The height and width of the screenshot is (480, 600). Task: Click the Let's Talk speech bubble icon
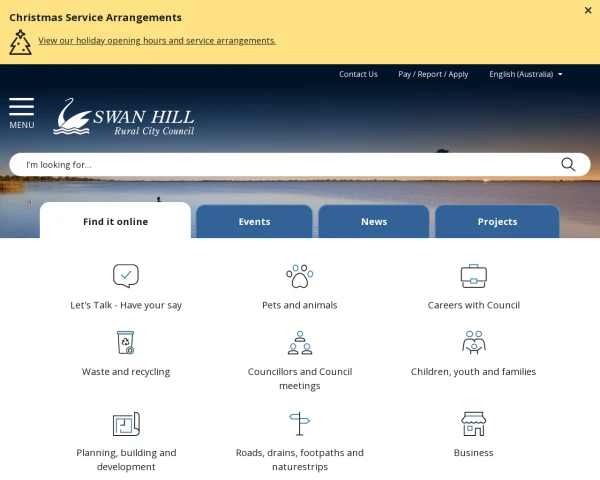[126, 276]
